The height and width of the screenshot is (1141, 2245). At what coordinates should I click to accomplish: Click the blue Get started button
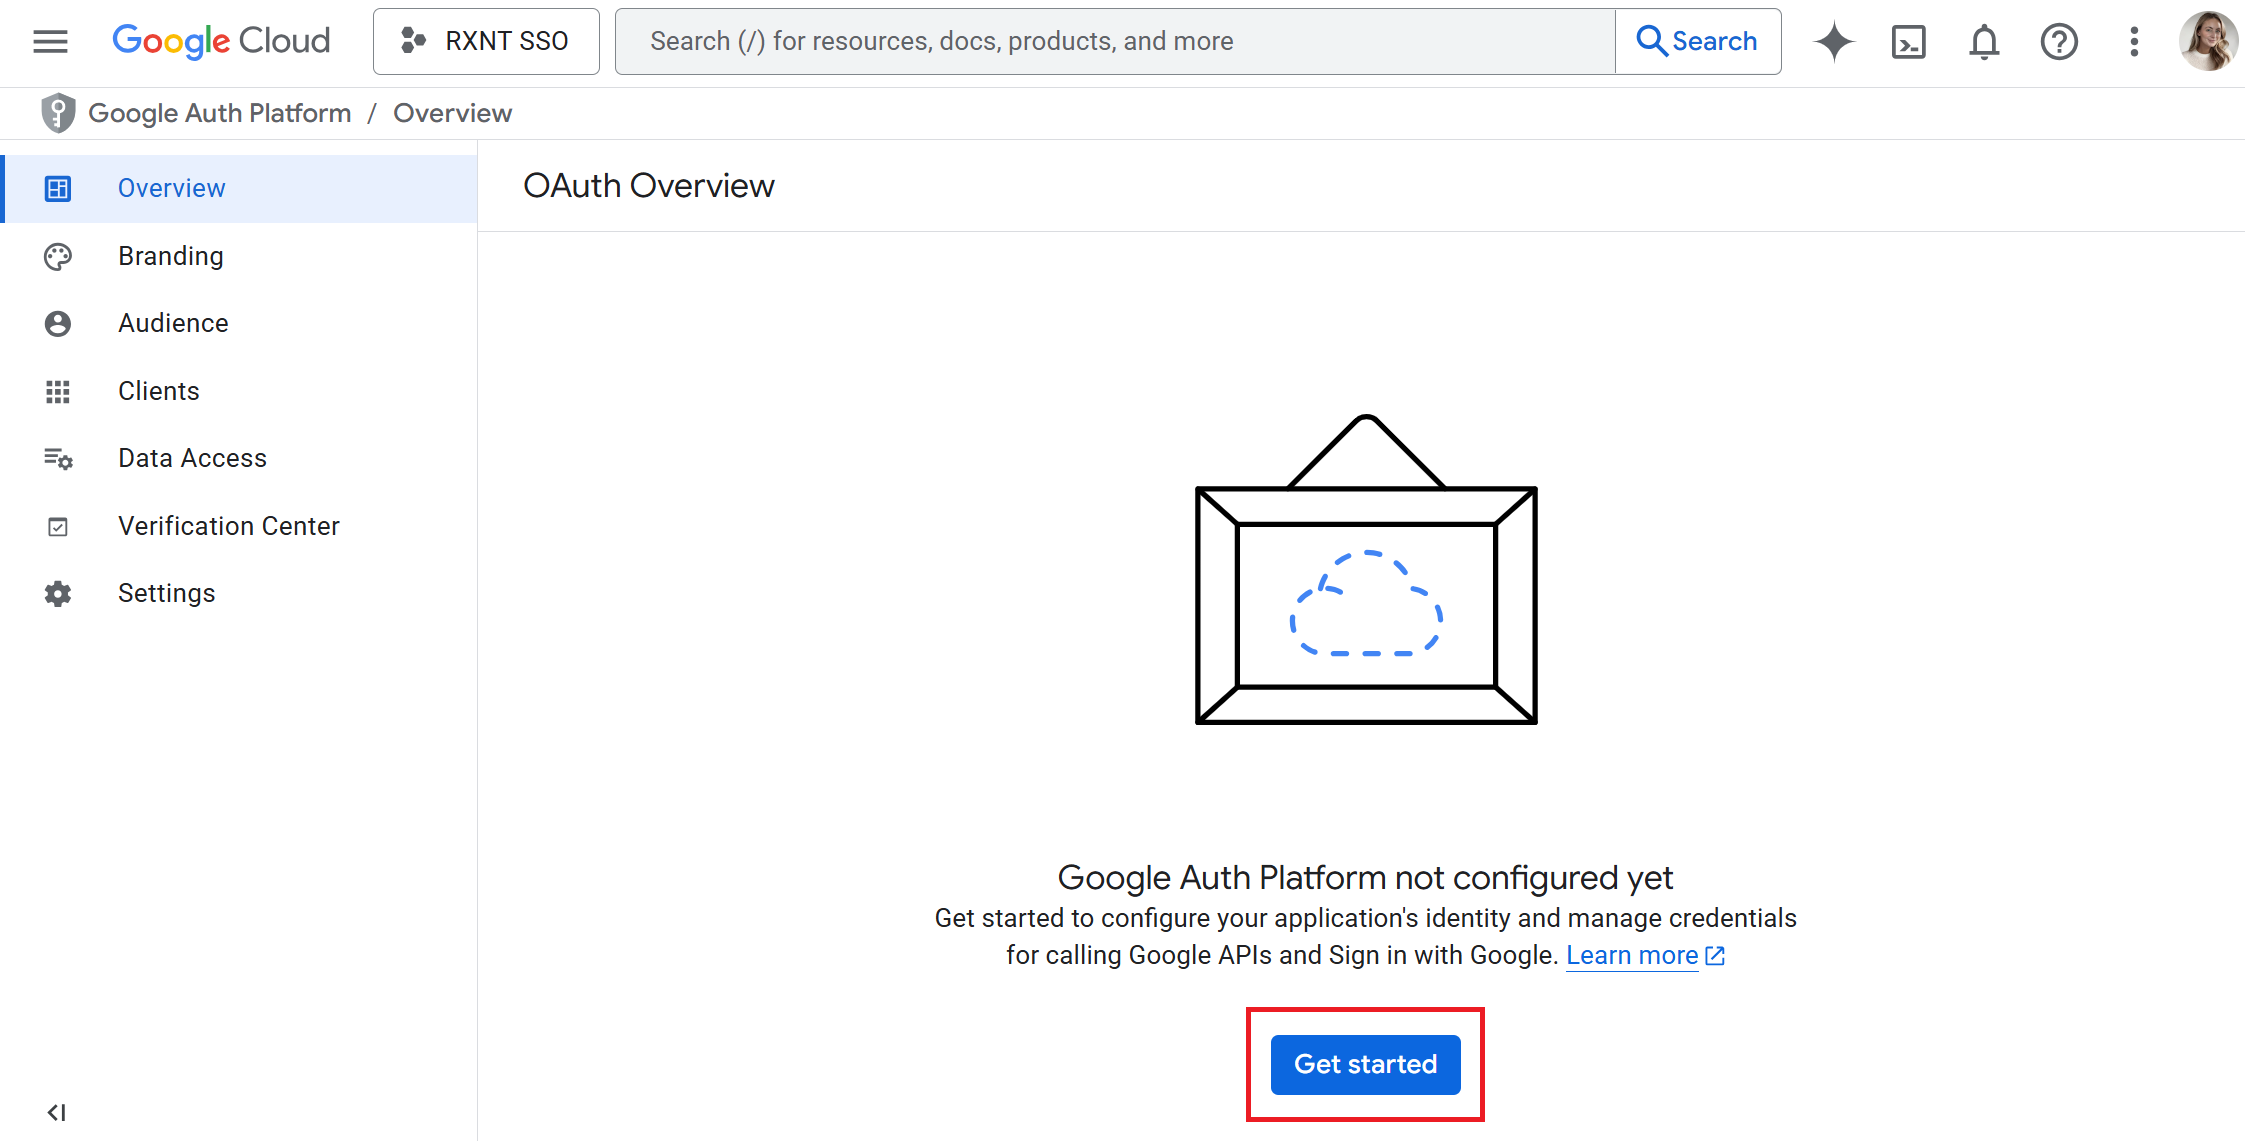coord(1365,1064)
